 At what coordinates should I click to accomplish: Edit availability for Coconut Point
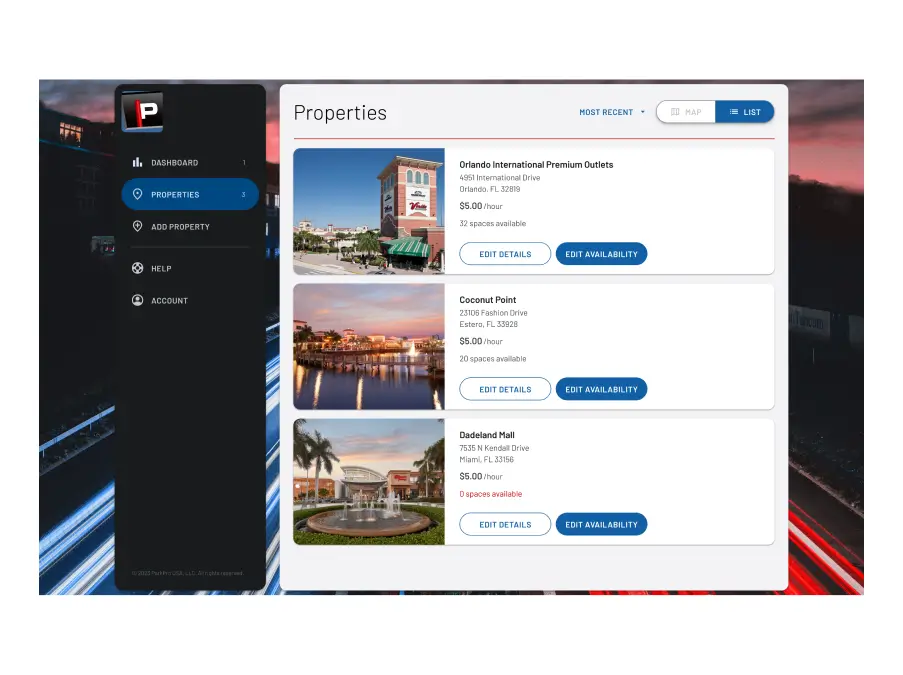click(x=601, y=389)
